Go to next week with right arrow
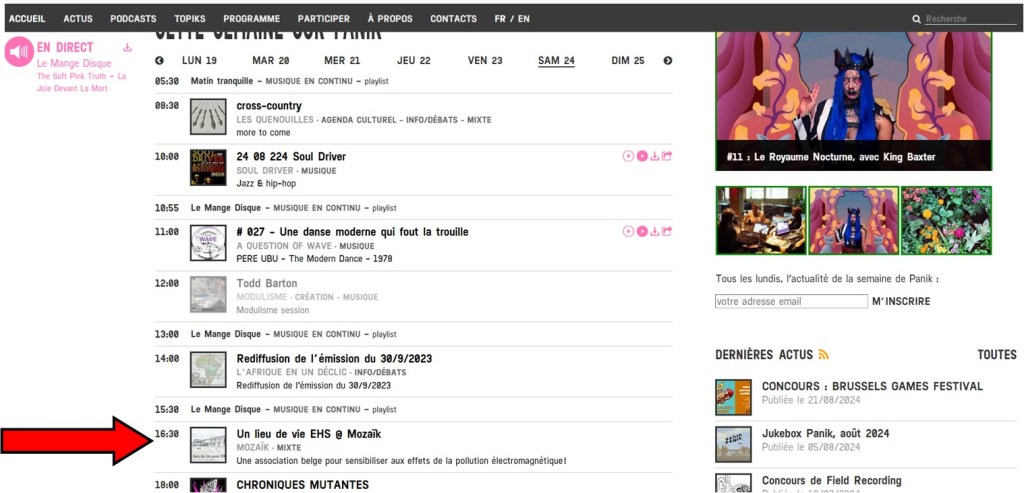Screen dimensions: 1024x493 [x=668, y=61]
